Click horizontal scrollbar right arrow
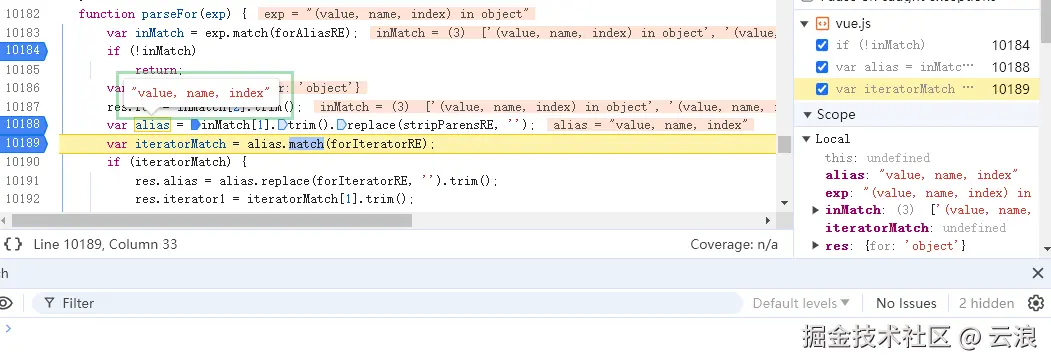The height and width of the screenshot is (364, 1051). click(x=768, y=221)
